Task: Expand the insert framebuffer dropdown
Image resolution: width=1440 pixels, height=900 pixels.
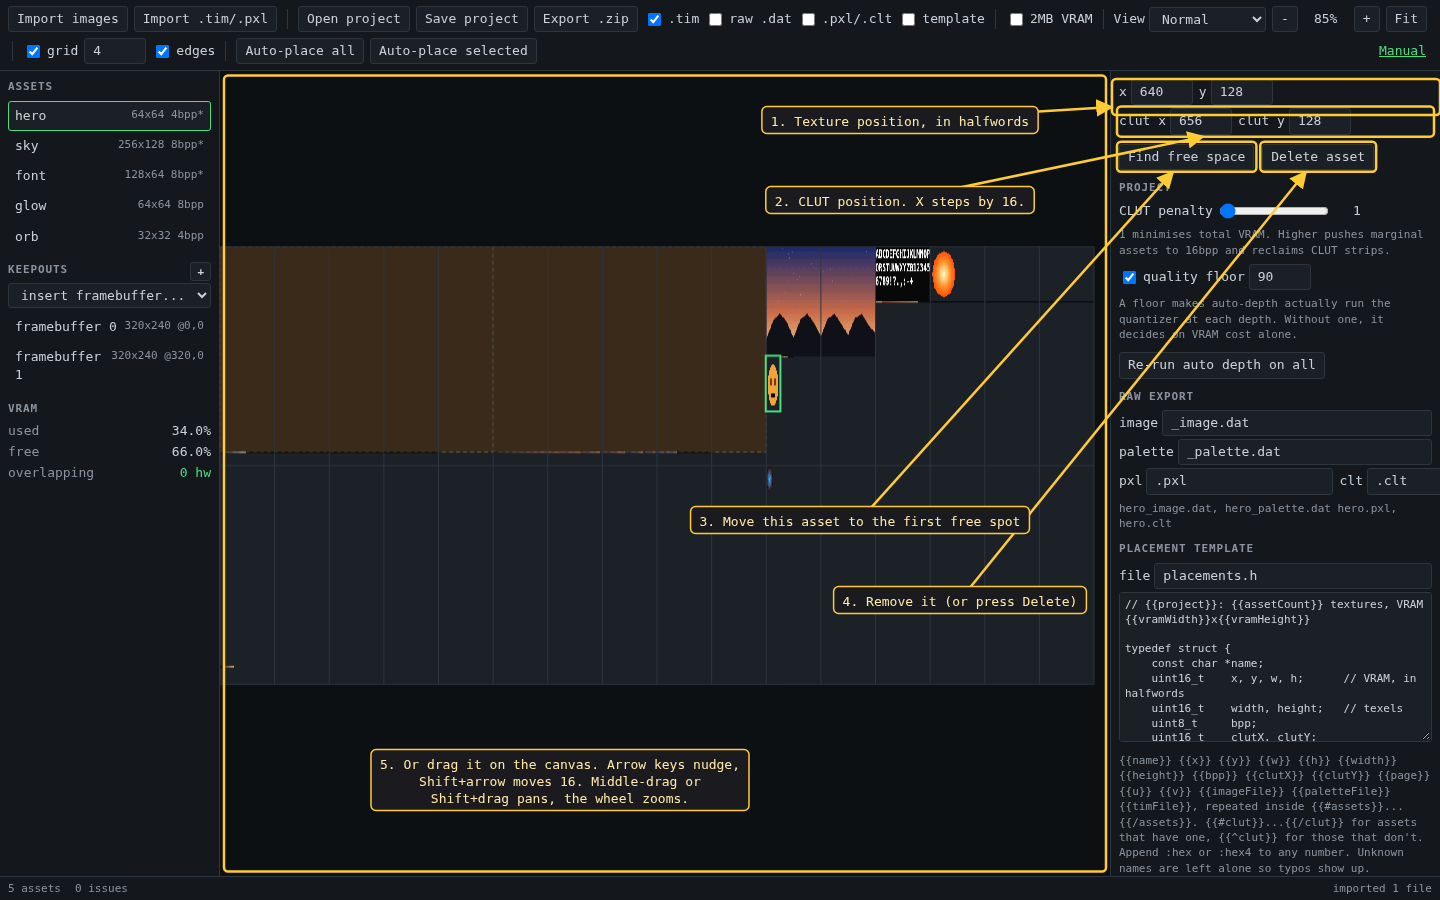Action: point(109,295)
